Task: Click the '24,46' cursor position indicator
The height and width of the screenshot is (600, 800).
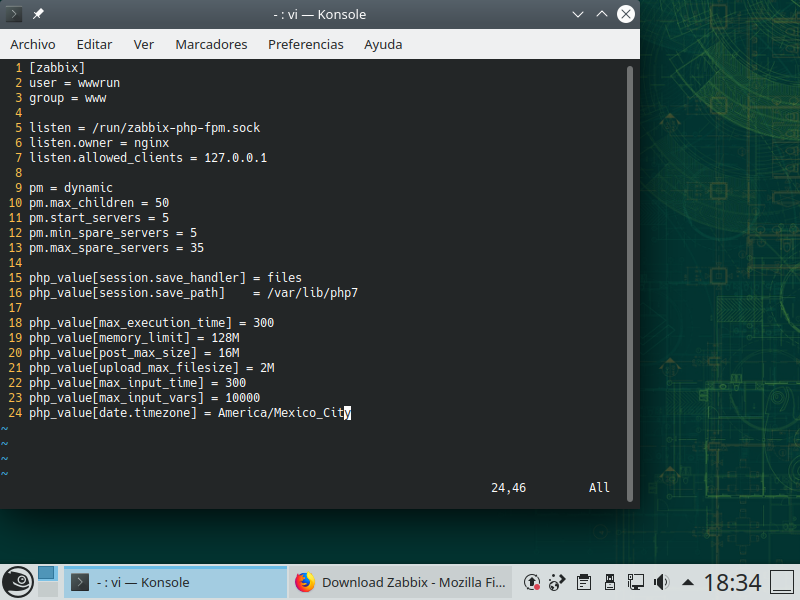Action: tap(508, 488)
